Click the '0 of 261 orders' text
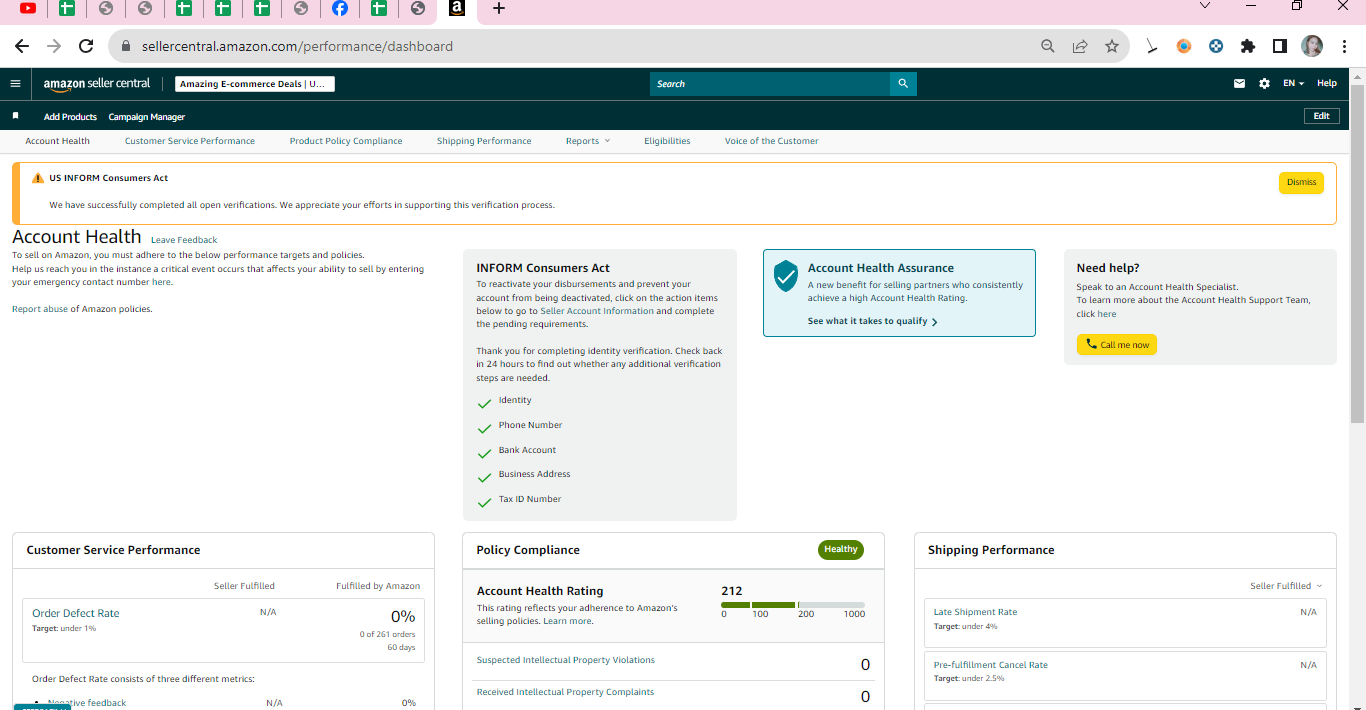 click(x=387, y=634)
